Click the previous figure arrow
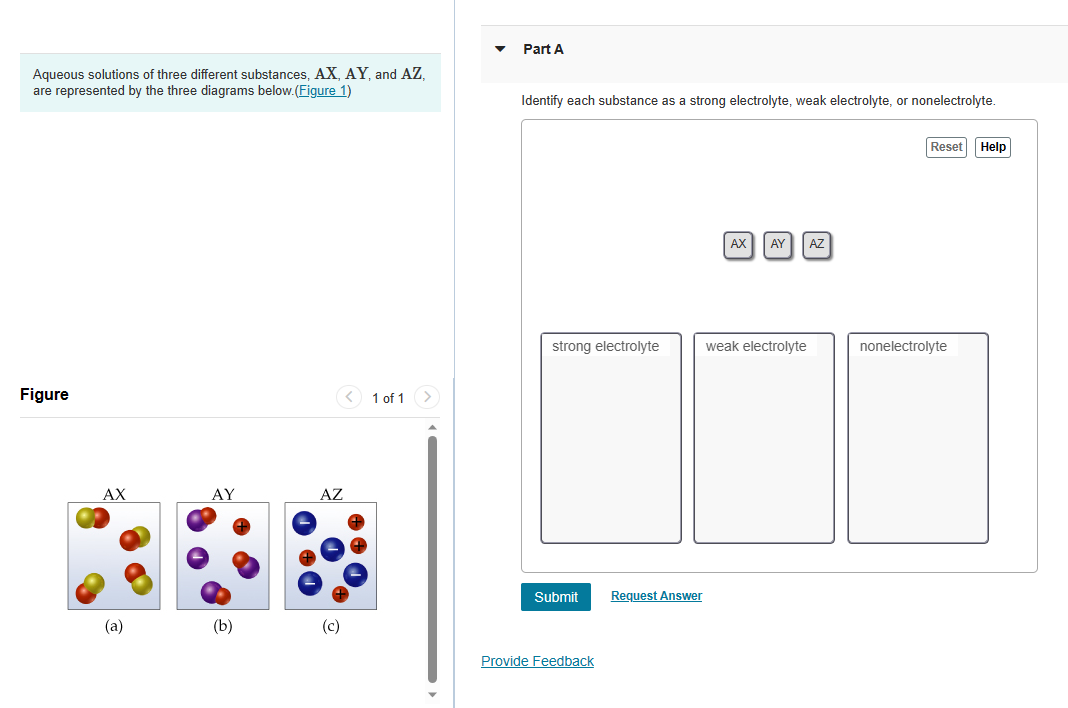The image size is (1068, 708). pyautogui.click(x=348, y=397)
